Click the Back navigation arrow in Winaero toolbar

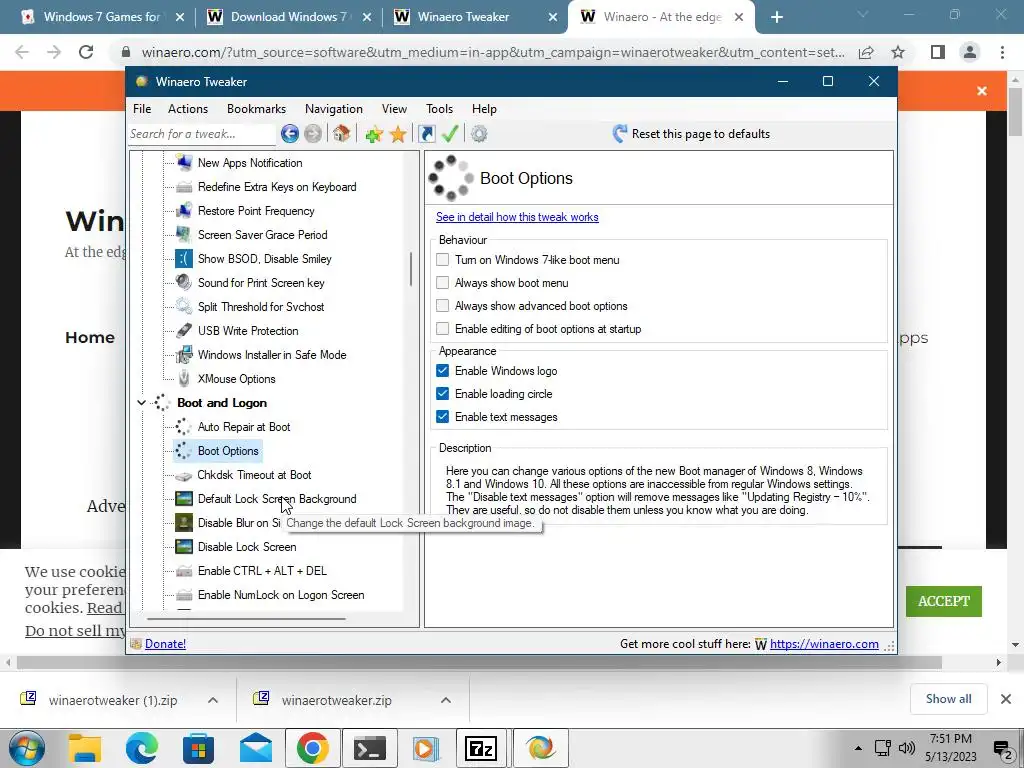coord(290,134)
